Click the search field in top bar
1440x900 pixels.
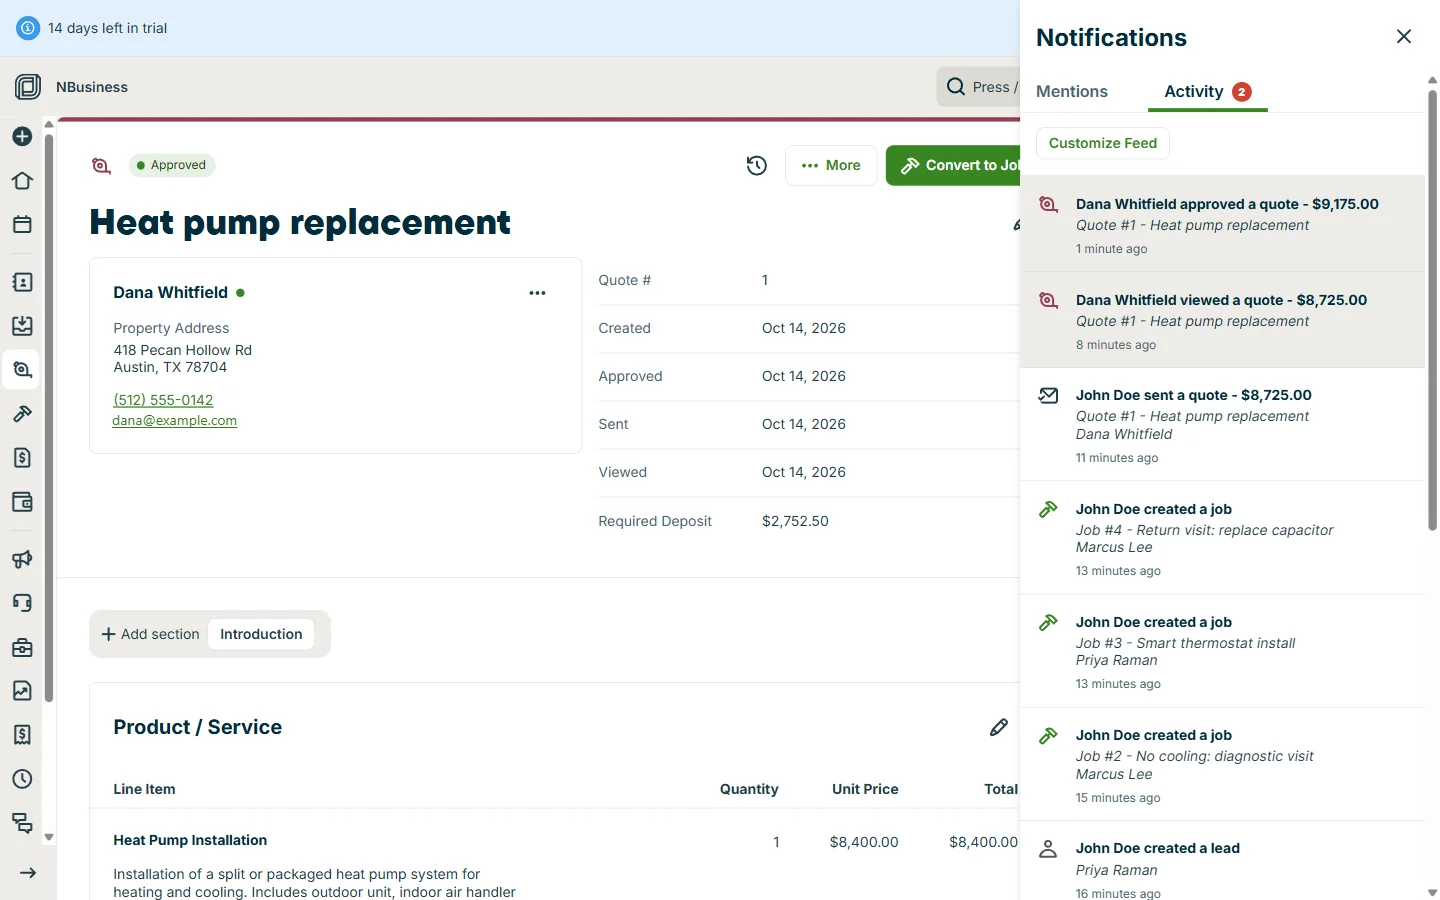click(x=978, y=87)
